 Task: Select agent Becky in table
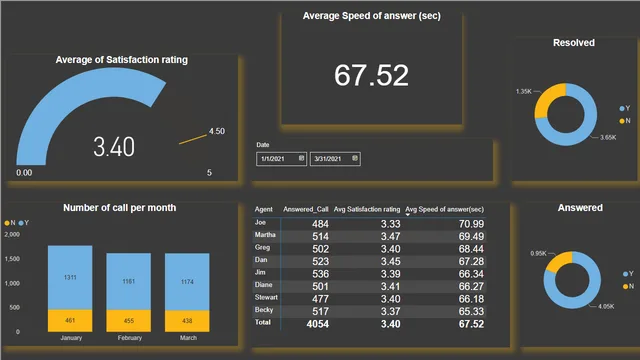point(264,310)
